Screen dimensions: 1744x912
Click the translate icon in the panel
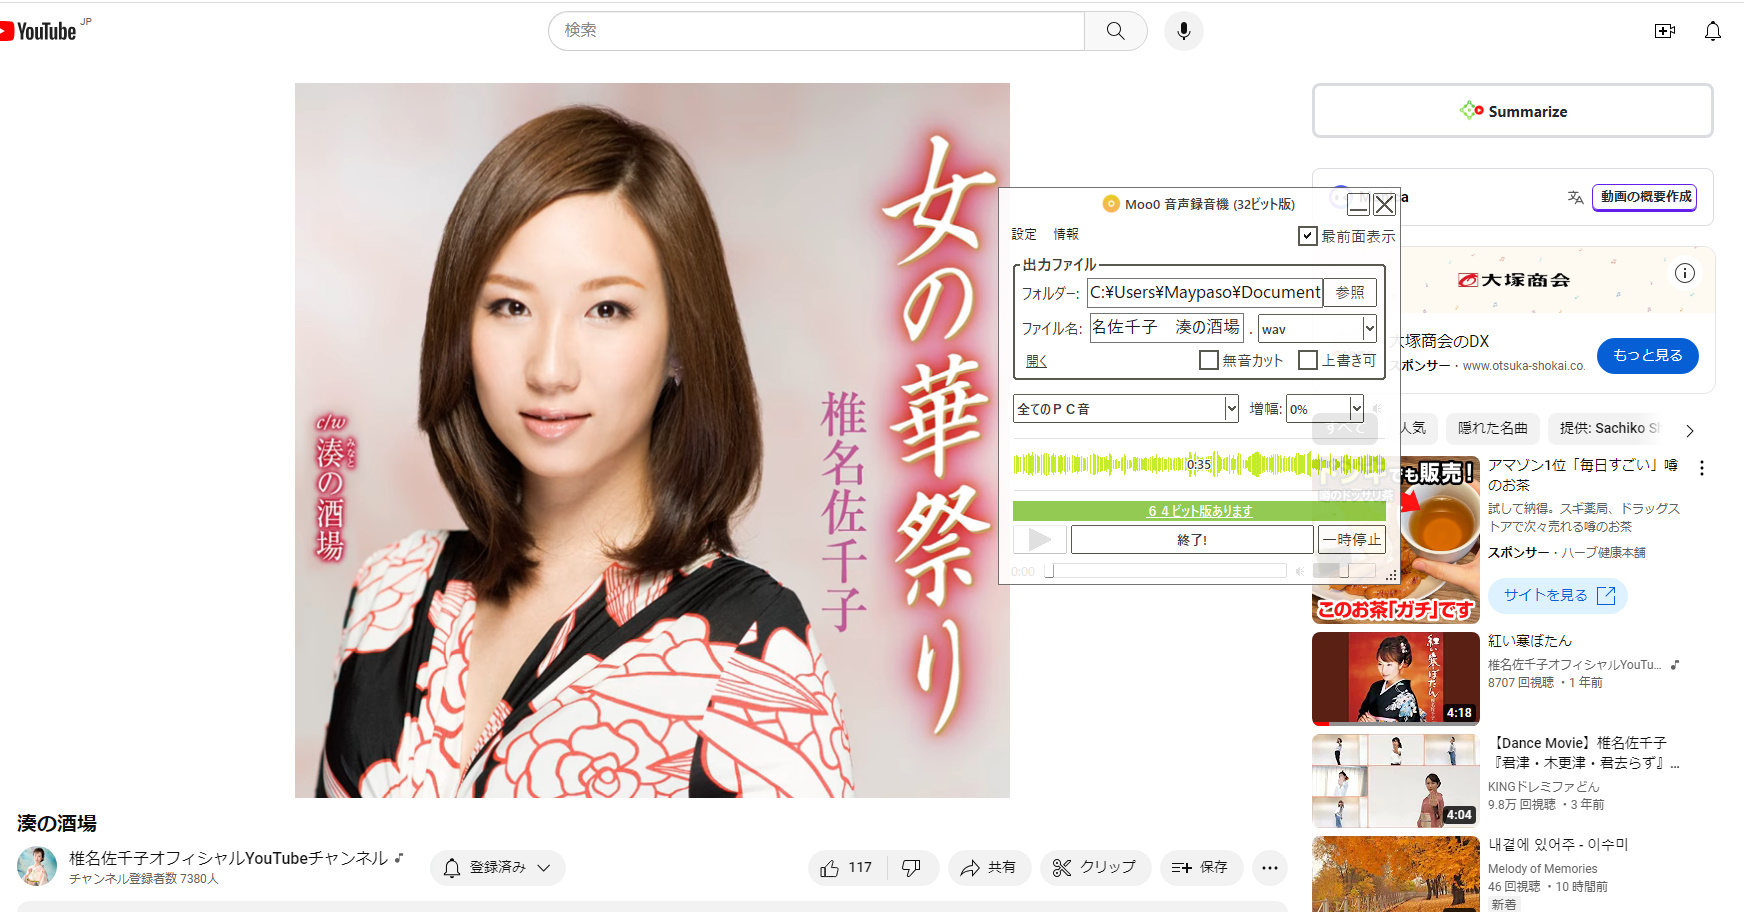point(1575,197)
